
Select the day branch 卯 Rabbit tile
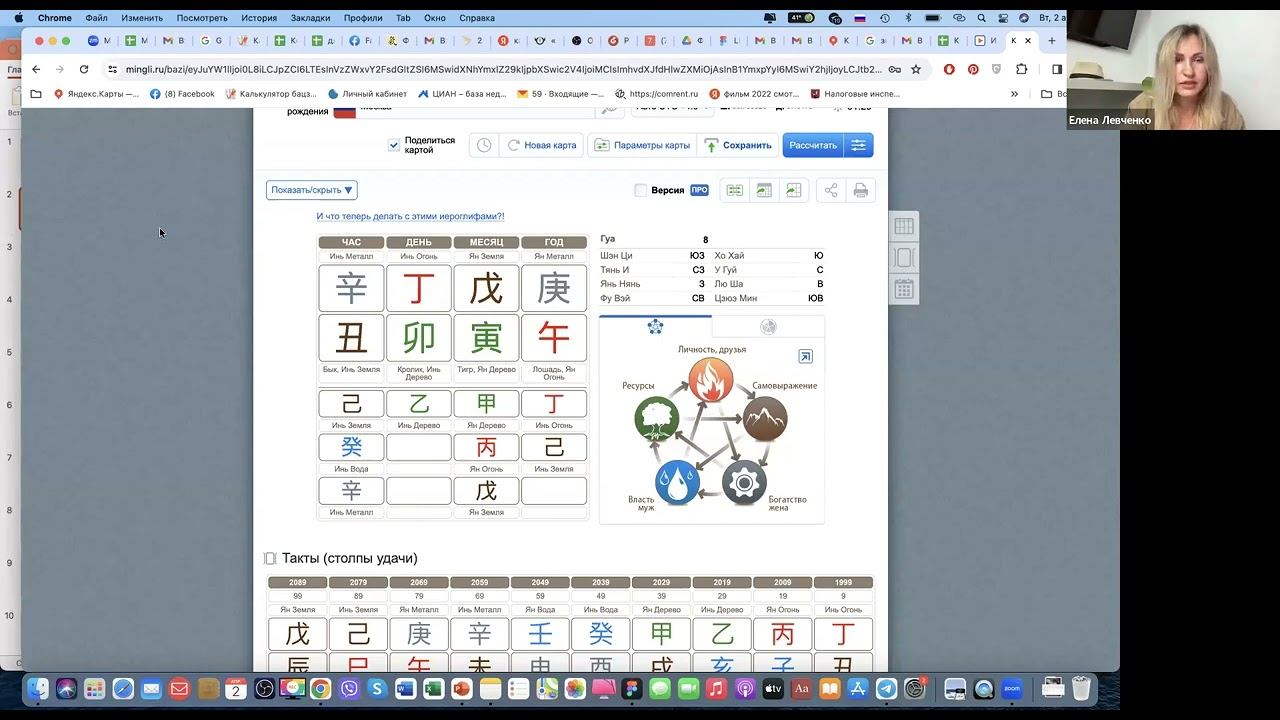point(419,338)
